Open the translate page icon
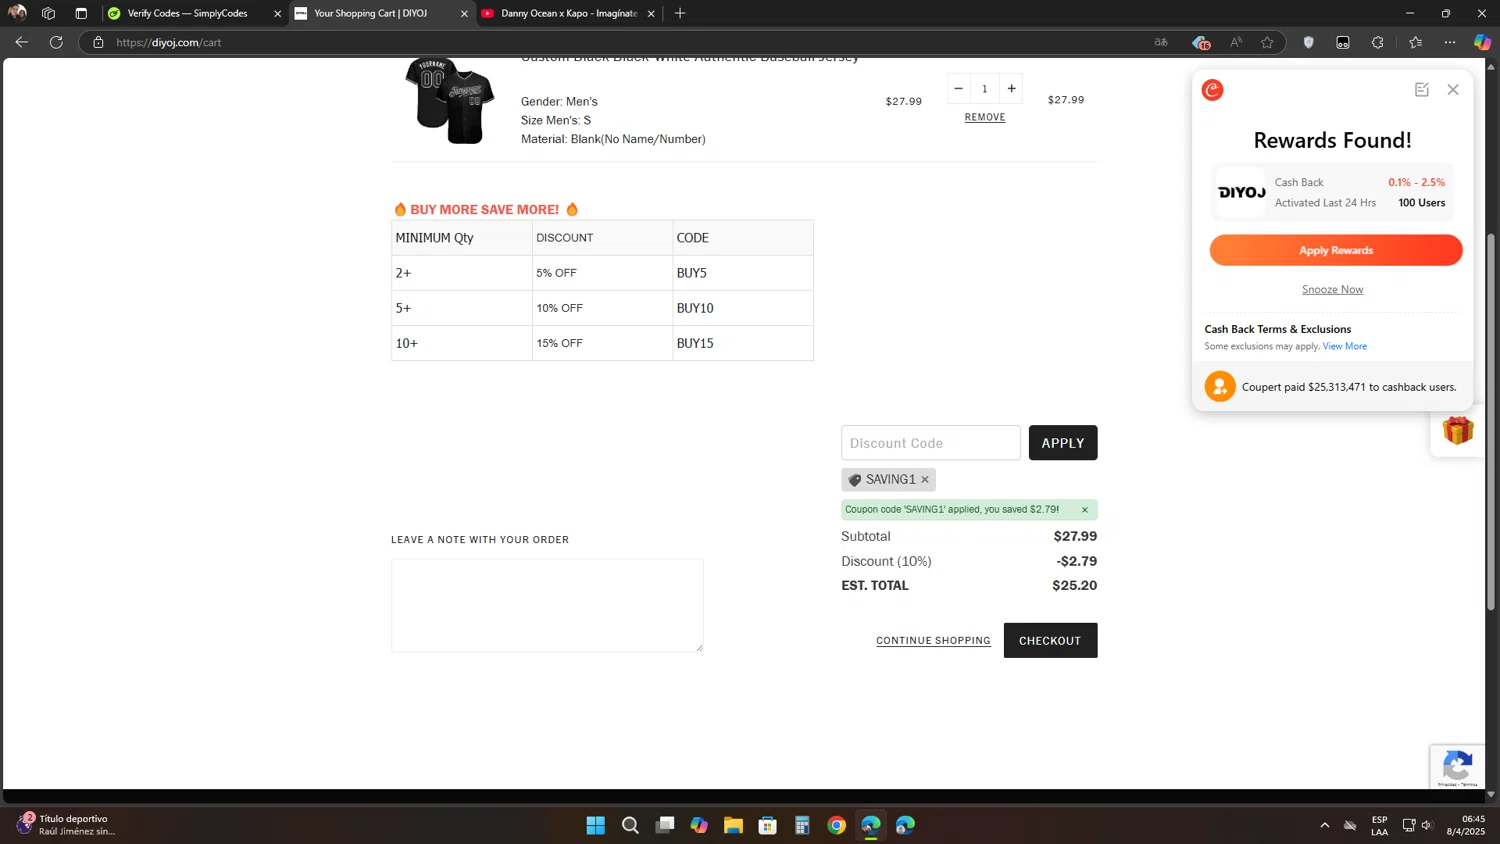 1161,42
